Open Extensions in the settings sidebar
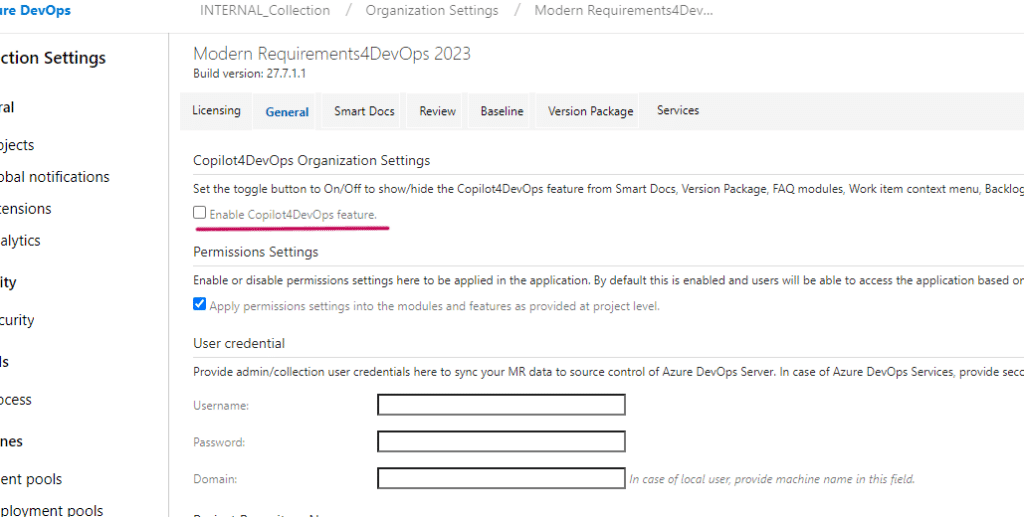 25,209
